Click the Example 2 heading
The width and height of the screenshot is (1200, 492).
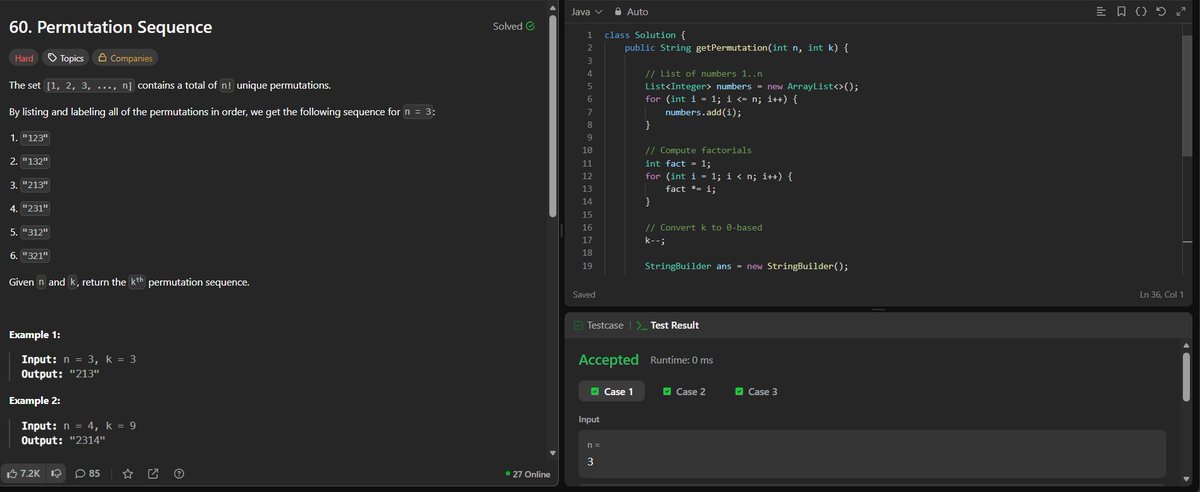coord(37,400)
